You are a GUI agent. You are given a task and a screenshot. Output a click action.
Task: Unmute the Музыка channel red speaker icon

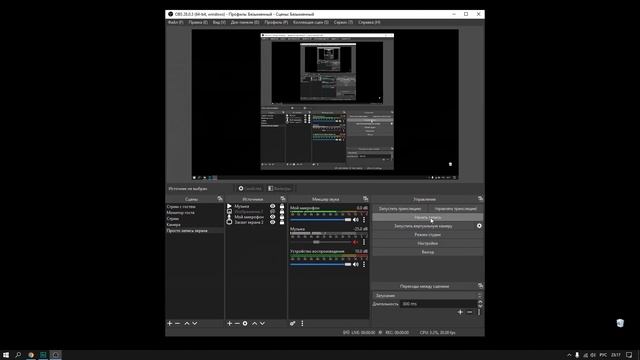click(x=356, y=242)
